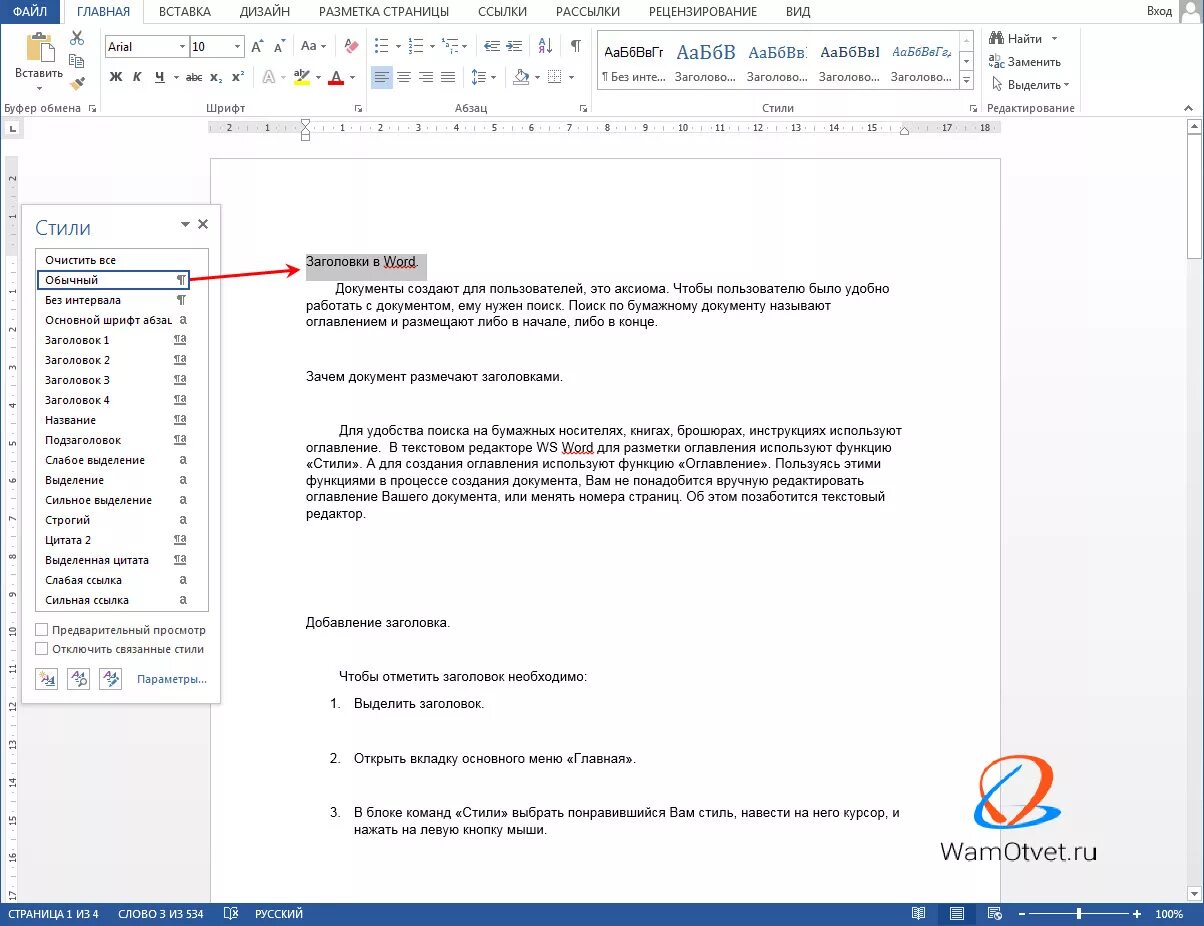Apply strikethrough (abc) formatting

(194, 77)
